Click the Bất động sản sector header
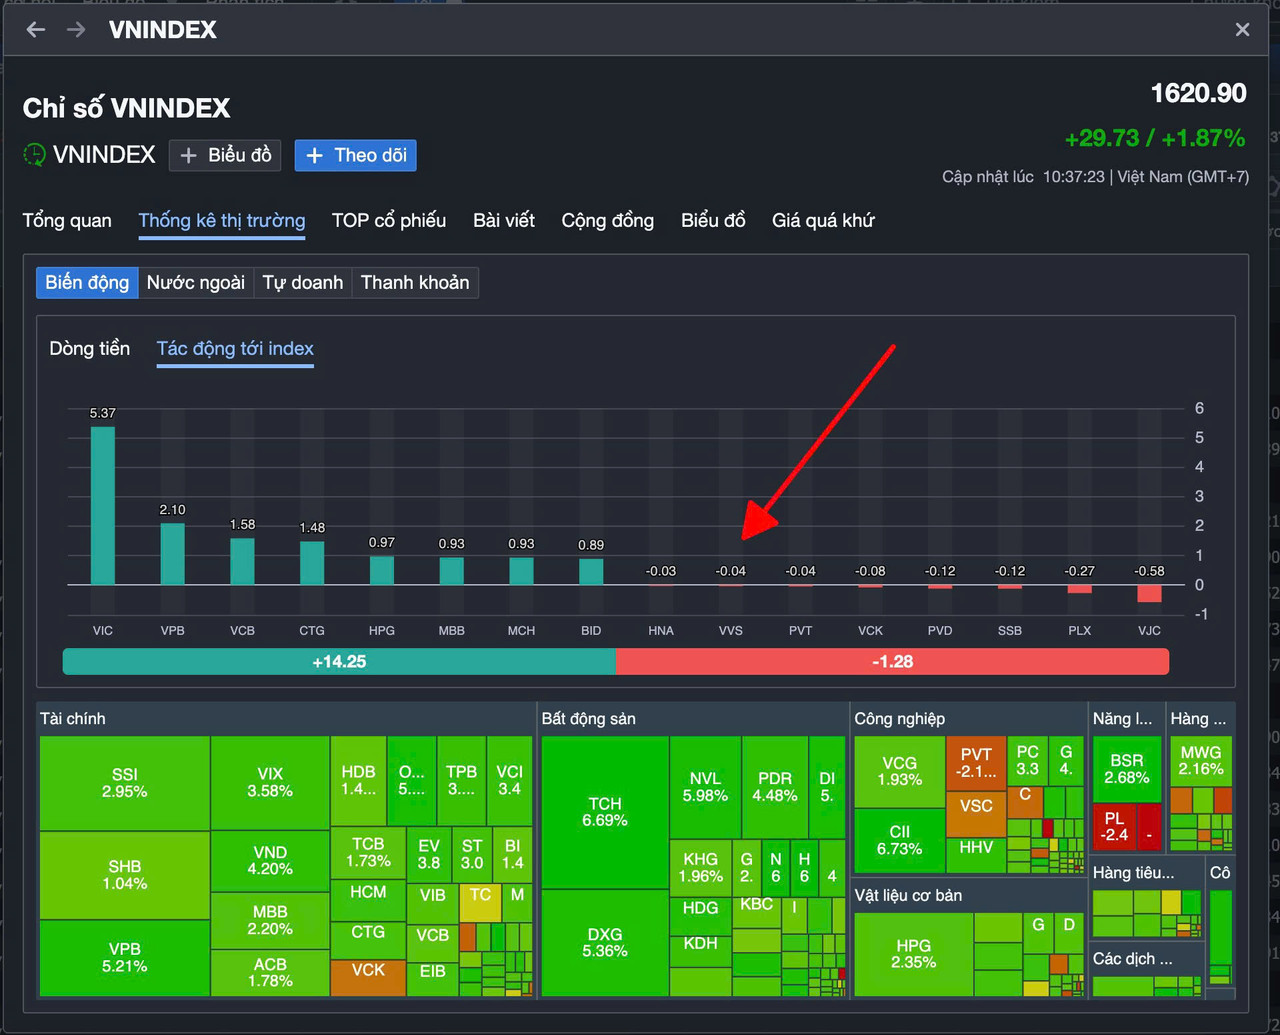This screenshot has width=1280, height=1035. tap(589, 718)
